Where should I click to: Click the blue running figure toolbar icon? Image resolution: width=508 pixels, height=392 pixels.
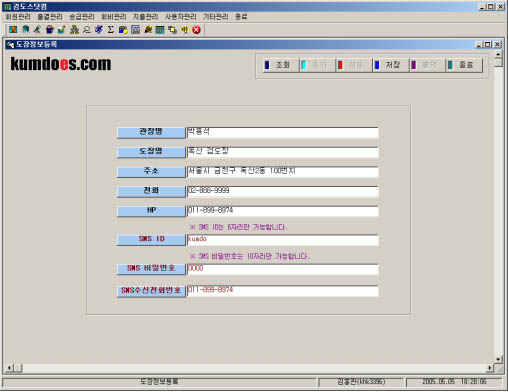click(x=99, y=30)
